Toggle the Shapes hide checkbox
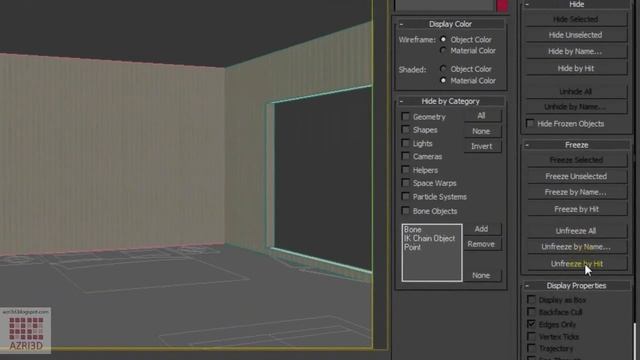The width and height of the screenshot is (640, 360). coord(405,130)
